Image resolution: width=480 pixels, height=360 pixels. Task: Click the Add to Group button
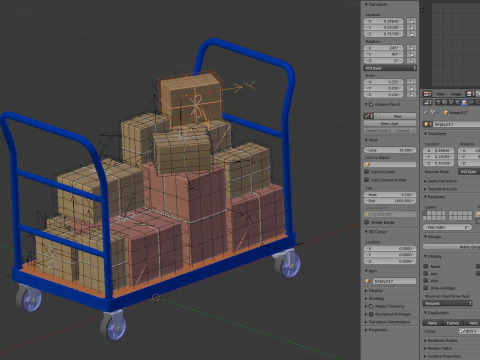[451, 247]
